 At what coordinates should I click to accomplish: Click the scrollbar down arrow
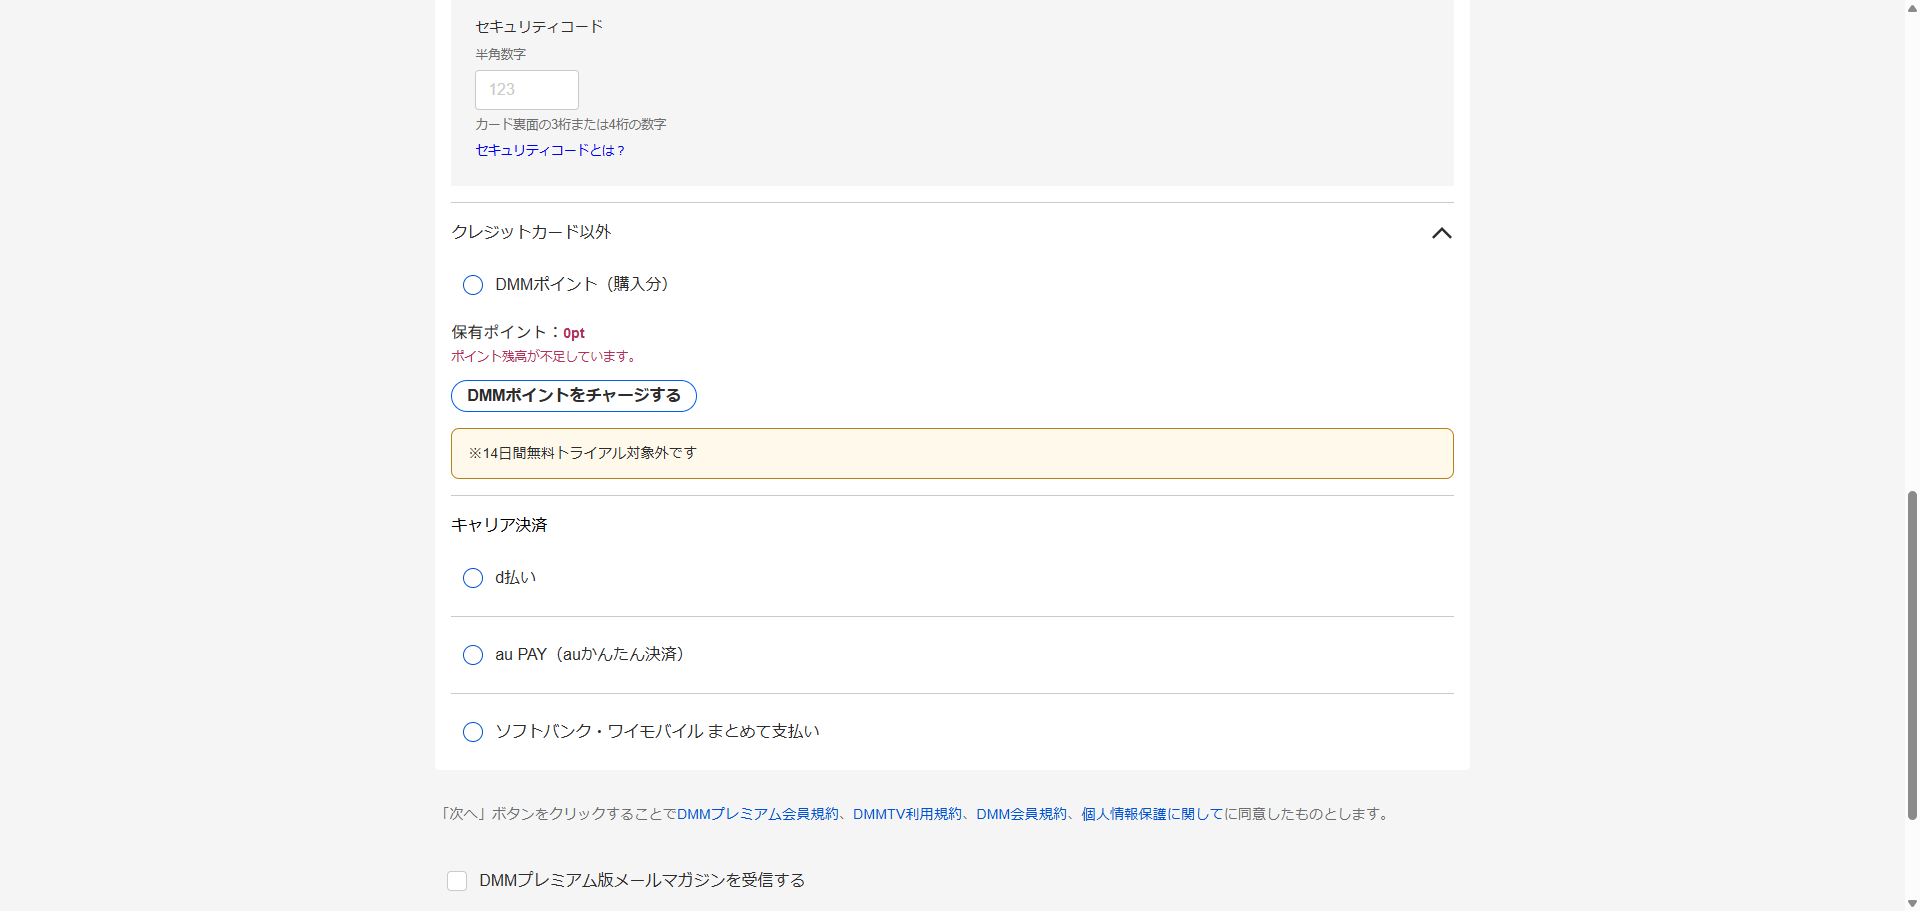point(1912,903)
